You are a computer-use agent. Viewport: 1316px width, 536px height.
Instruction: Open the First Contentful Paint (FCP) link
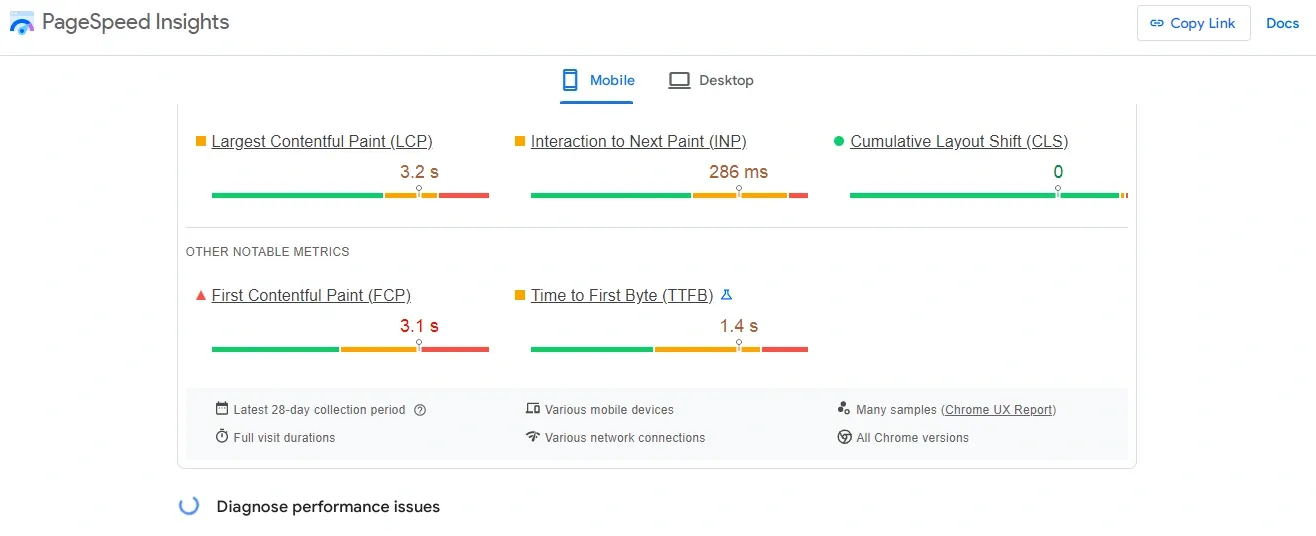[311, 296]
